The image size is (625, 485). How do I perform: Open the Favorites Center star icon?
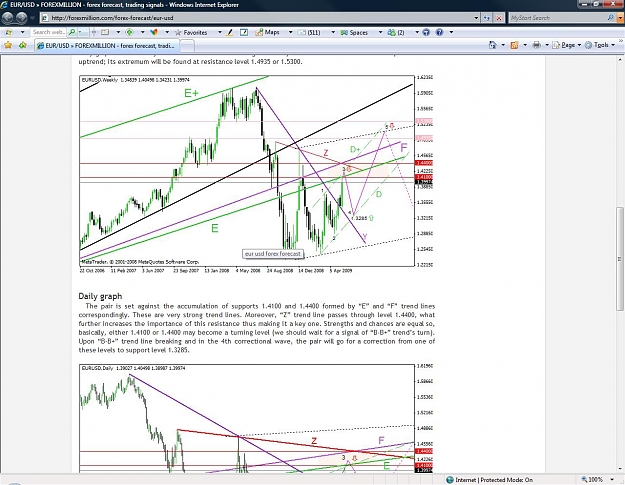[8, 45]
